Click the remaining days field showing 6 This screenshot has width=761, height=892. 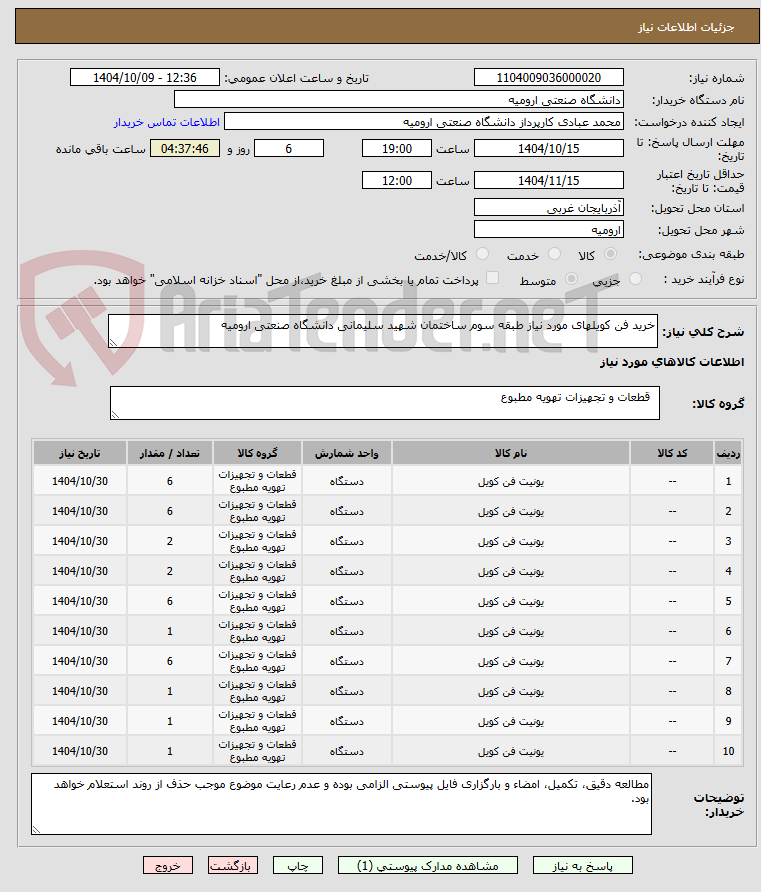288,149
